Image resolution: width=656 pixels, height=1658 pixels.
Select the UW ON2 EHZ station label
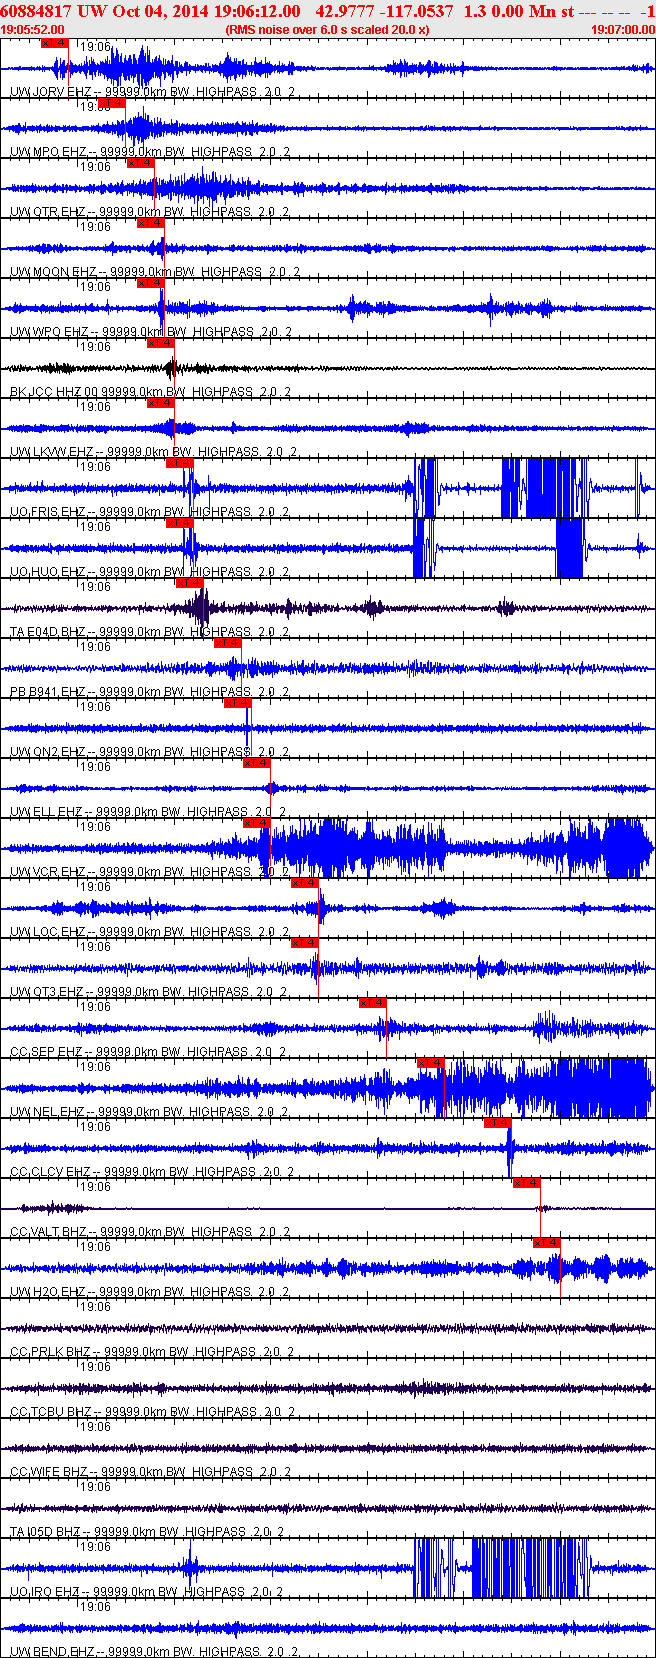pos(149,752)
